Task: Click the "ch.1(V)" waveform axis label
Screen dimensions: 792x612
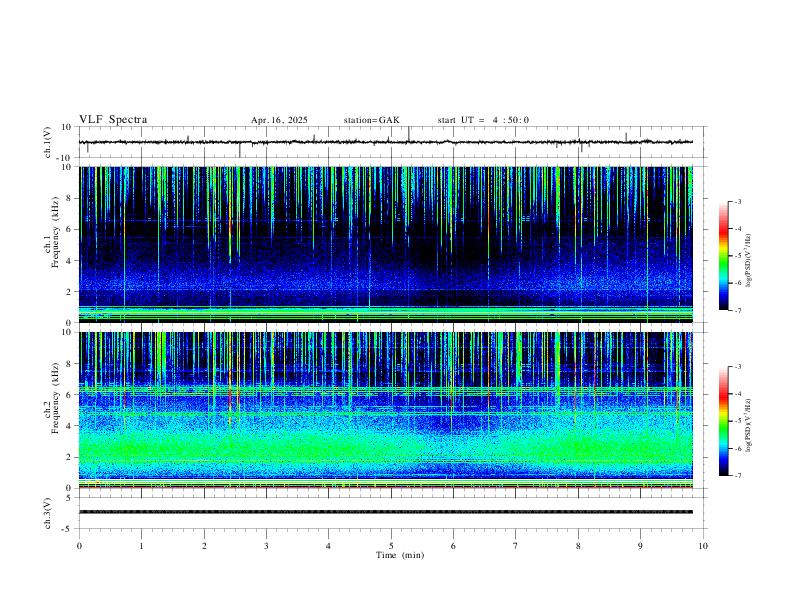Action: point(48,142)
